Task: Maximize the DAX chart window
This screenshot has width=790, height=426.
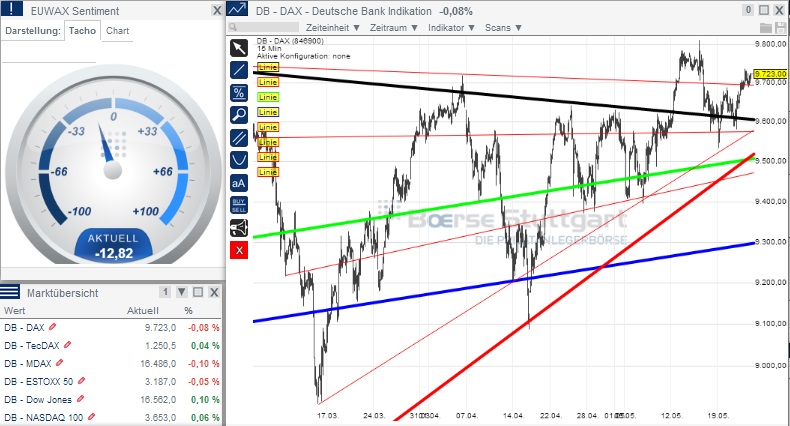Action: tap(764, 10)
